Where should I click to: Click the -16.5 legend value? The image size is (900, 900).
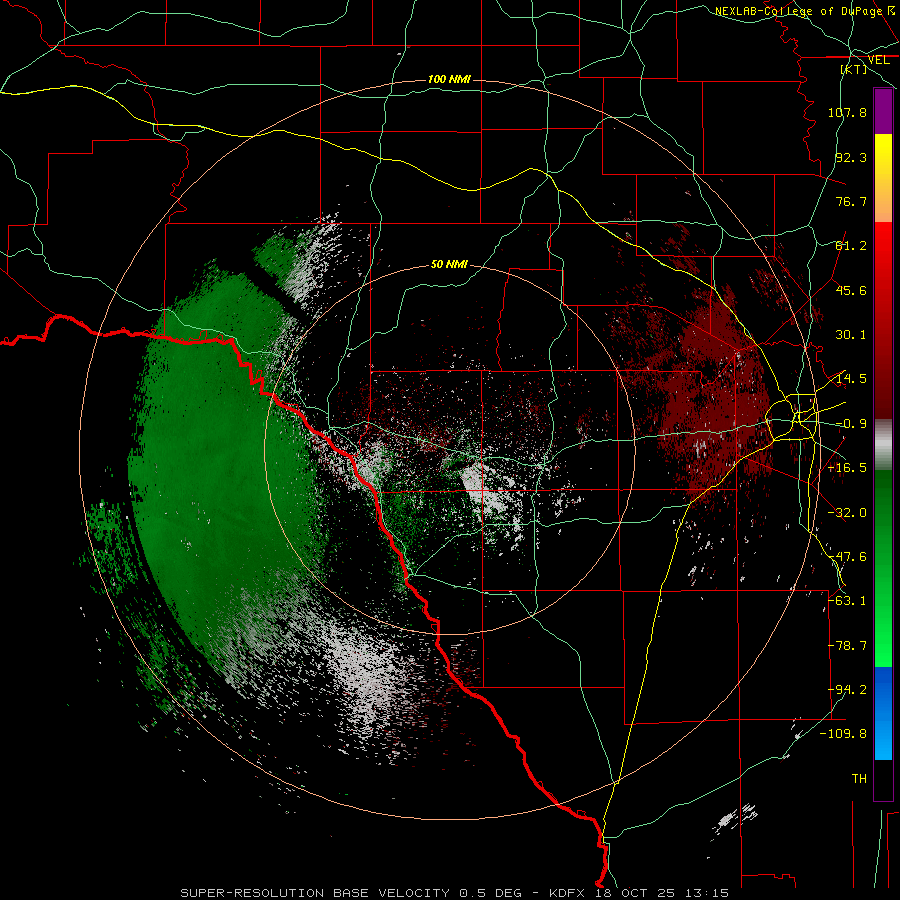click(847, 468)
